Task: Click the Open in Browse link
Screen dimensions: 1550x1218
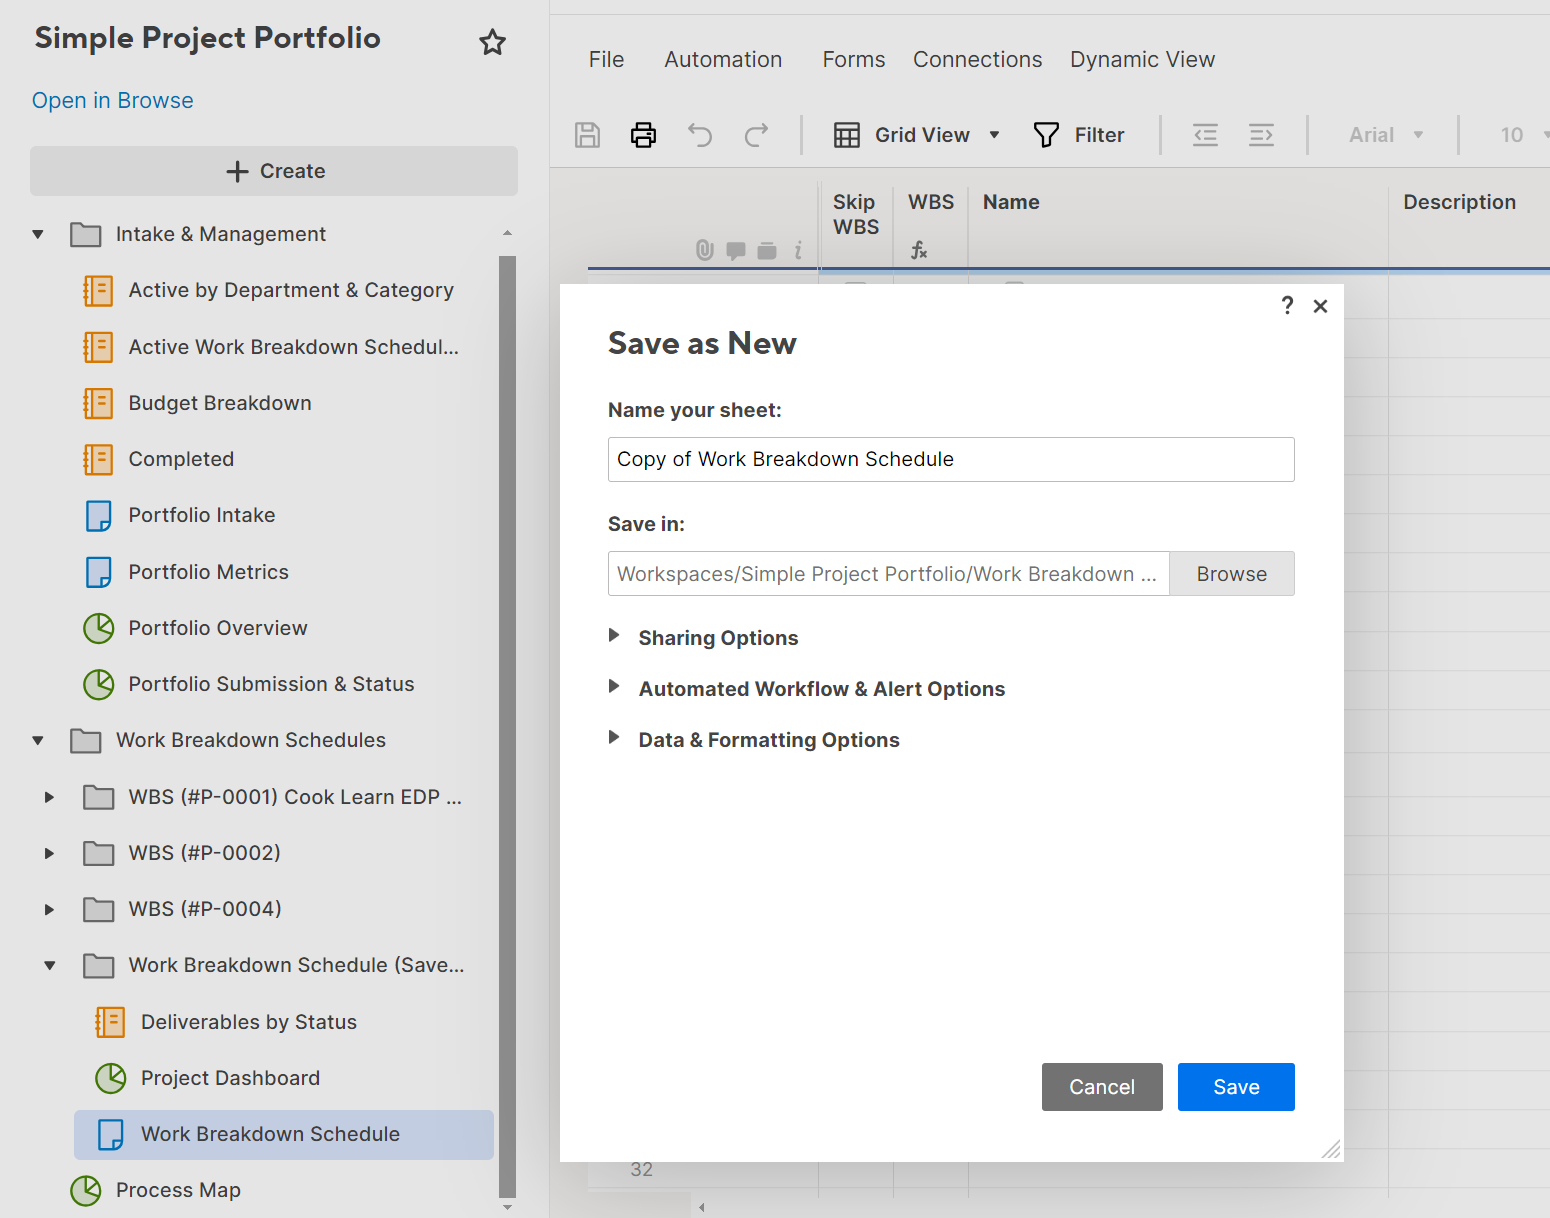Action: click(x=112, y=101)
